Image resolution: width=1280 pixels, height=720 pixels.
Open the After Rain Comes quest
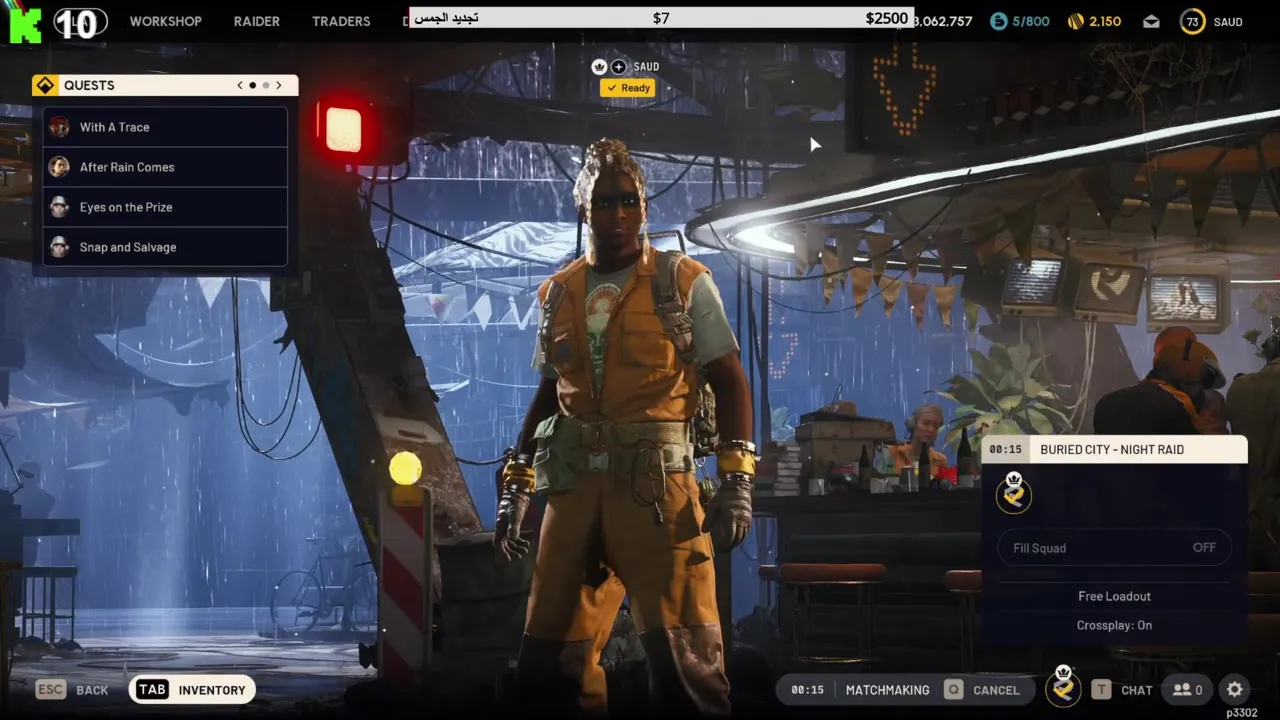[x=165, y=167]
